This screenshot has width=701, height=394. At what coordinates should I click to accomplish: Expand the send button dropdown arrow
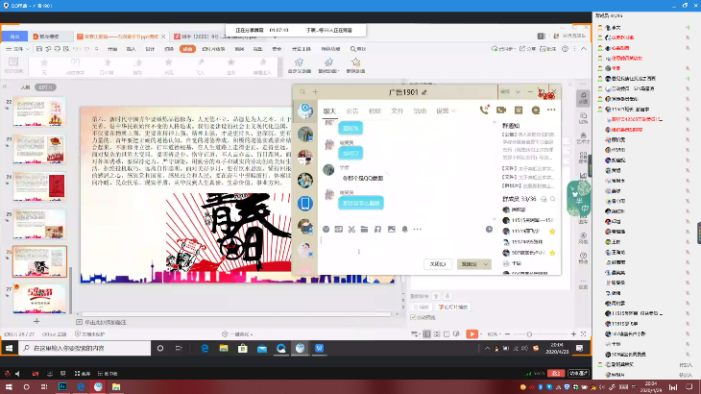pos(486,264)
